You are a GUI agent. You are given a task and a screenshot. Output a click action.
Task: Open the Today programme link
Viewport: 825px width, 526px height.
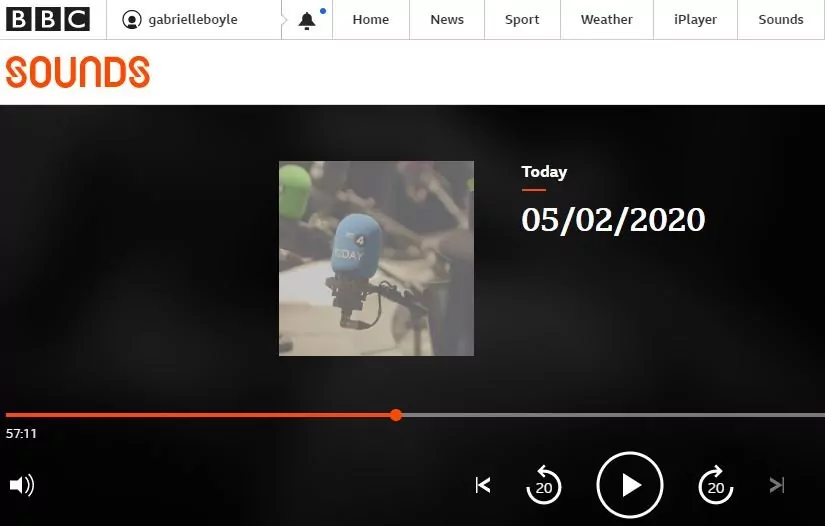coord(544,172)
